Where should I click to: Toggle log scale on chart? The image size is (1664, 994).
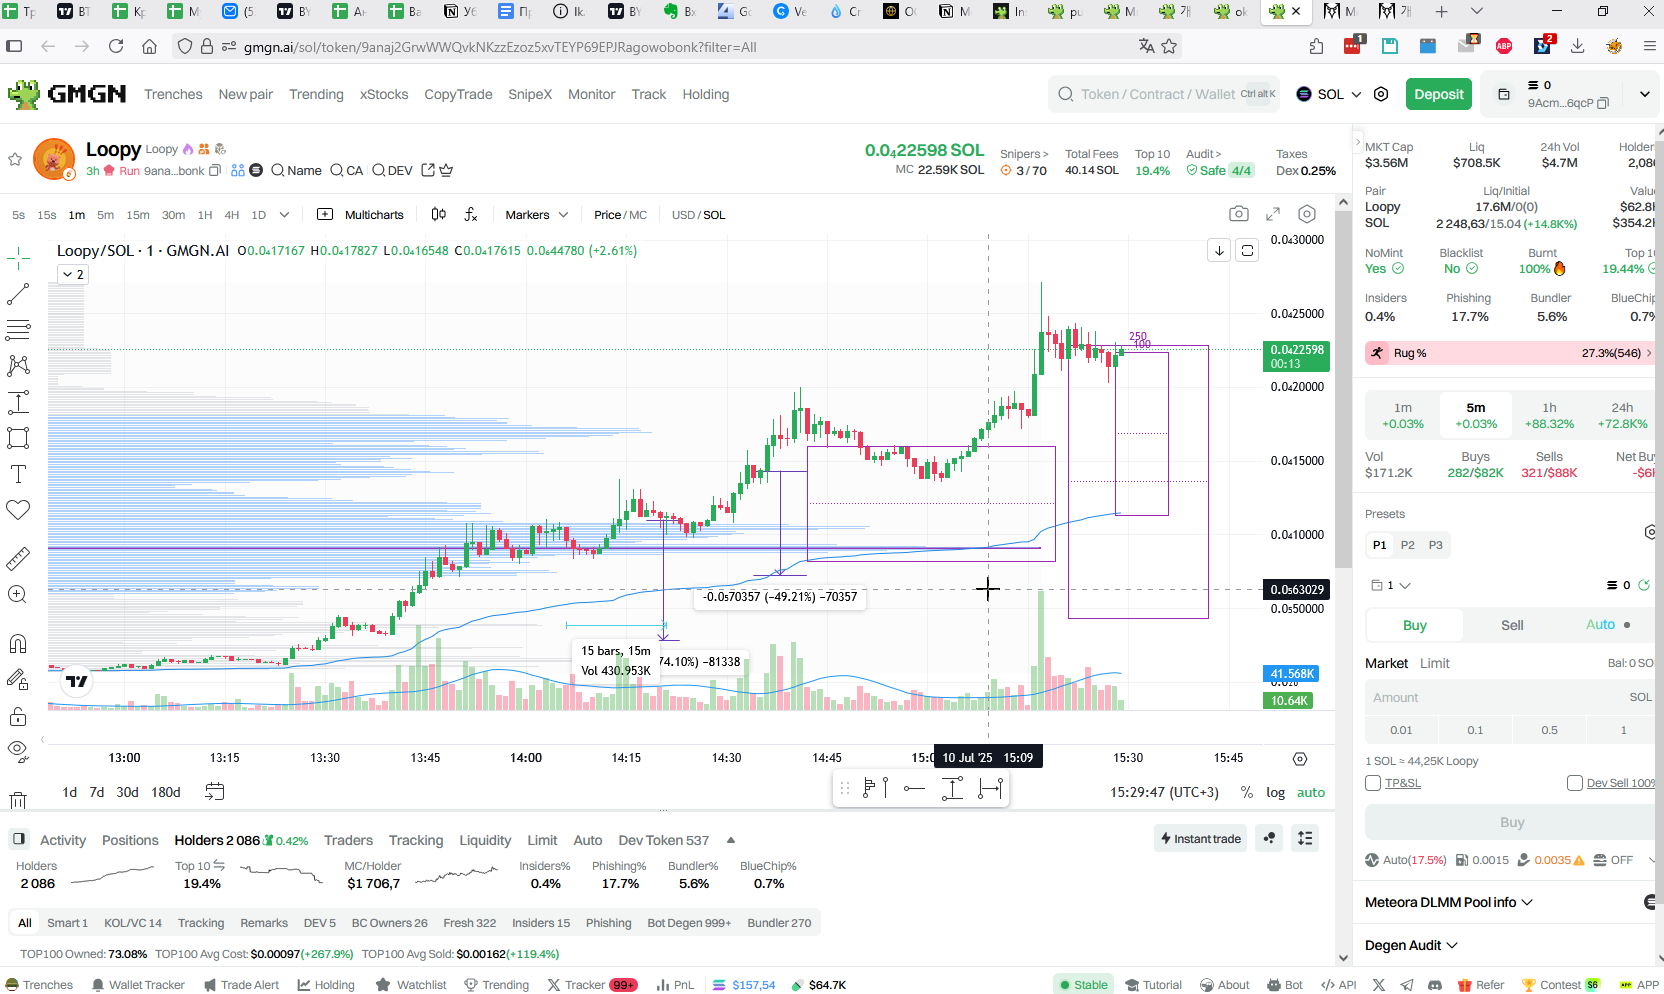tap(1275, 792)
